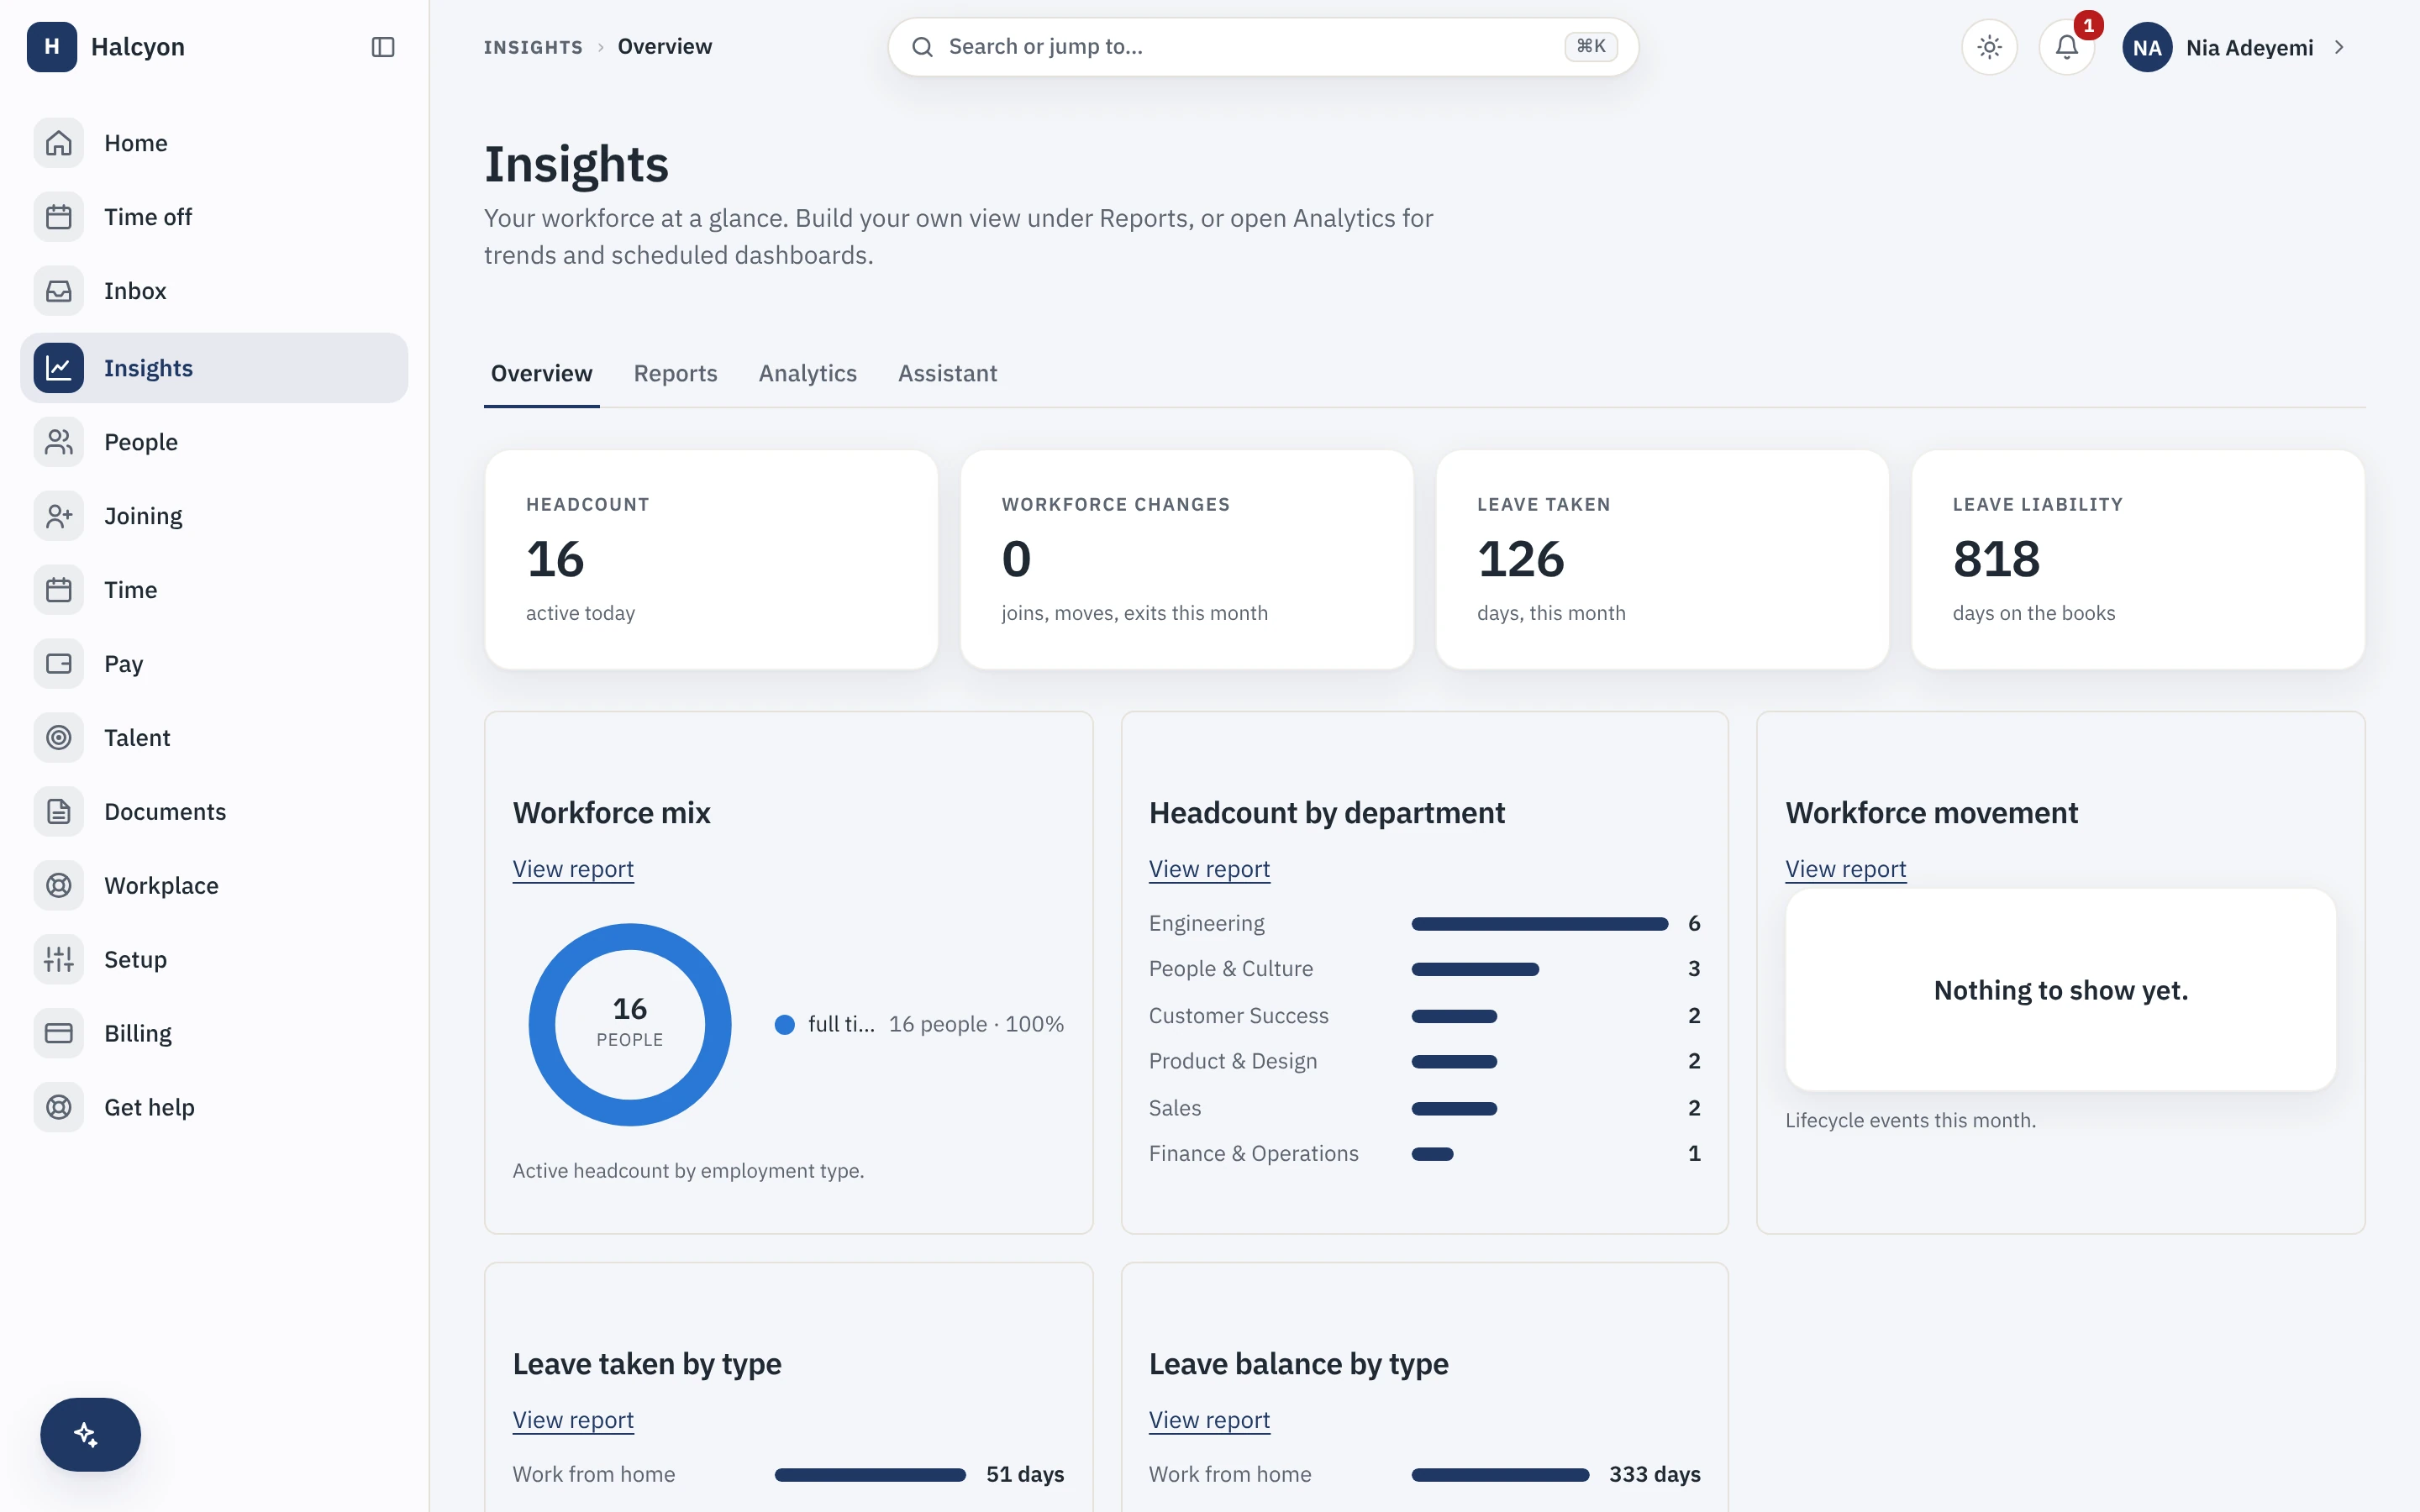Open View report under Workforce mix
The image size is (2420, 1512).
tap(573, 869)
